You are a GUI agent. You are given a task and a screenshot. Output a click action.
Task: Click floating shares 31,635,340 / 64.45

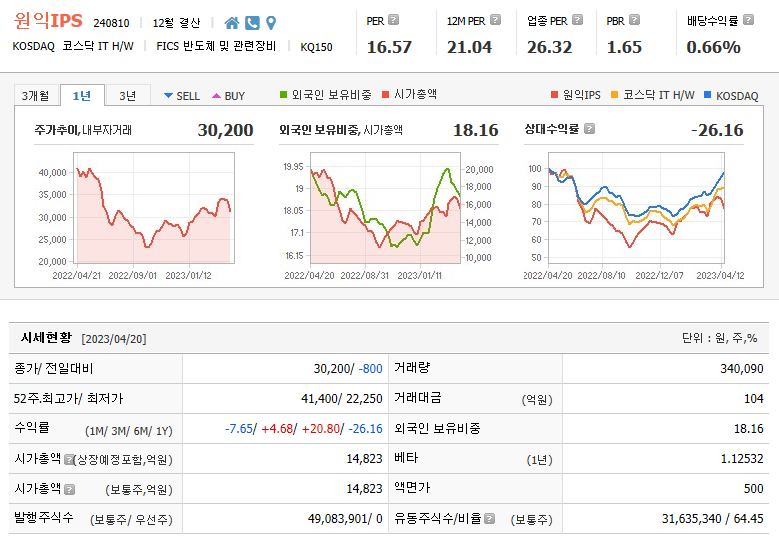point(712,519)
